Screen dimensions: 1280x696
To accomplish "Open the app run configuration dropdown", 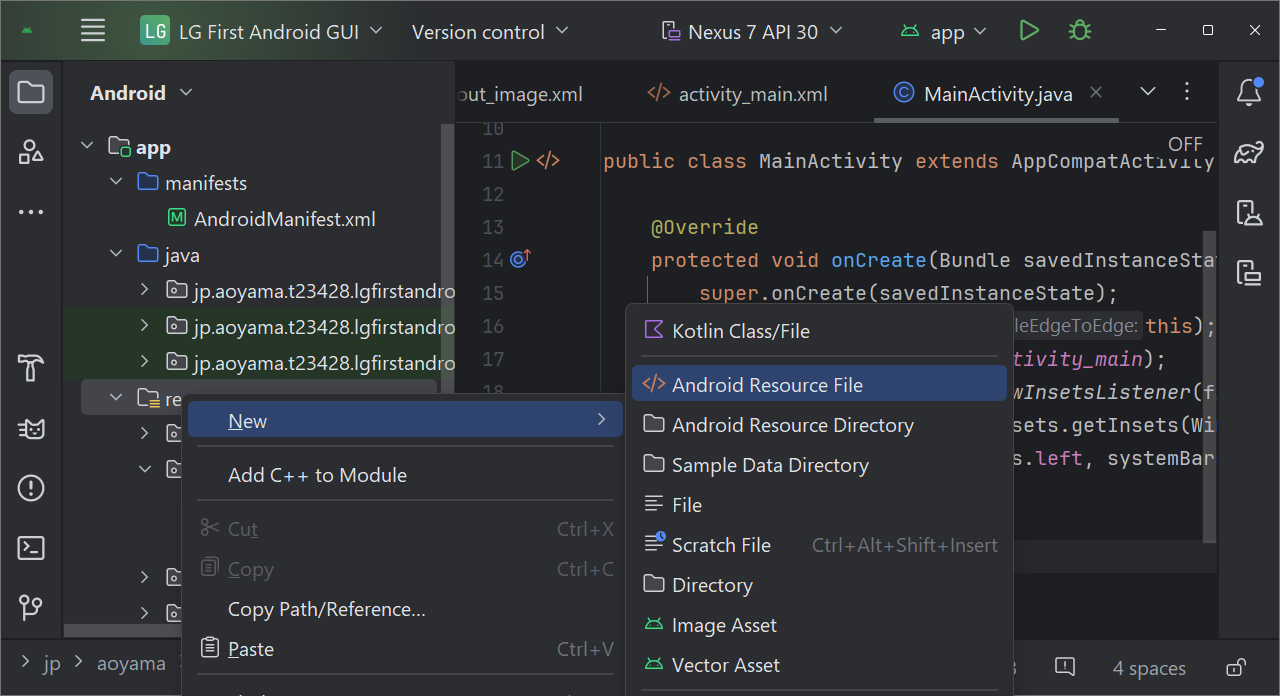I will point(943,32).
